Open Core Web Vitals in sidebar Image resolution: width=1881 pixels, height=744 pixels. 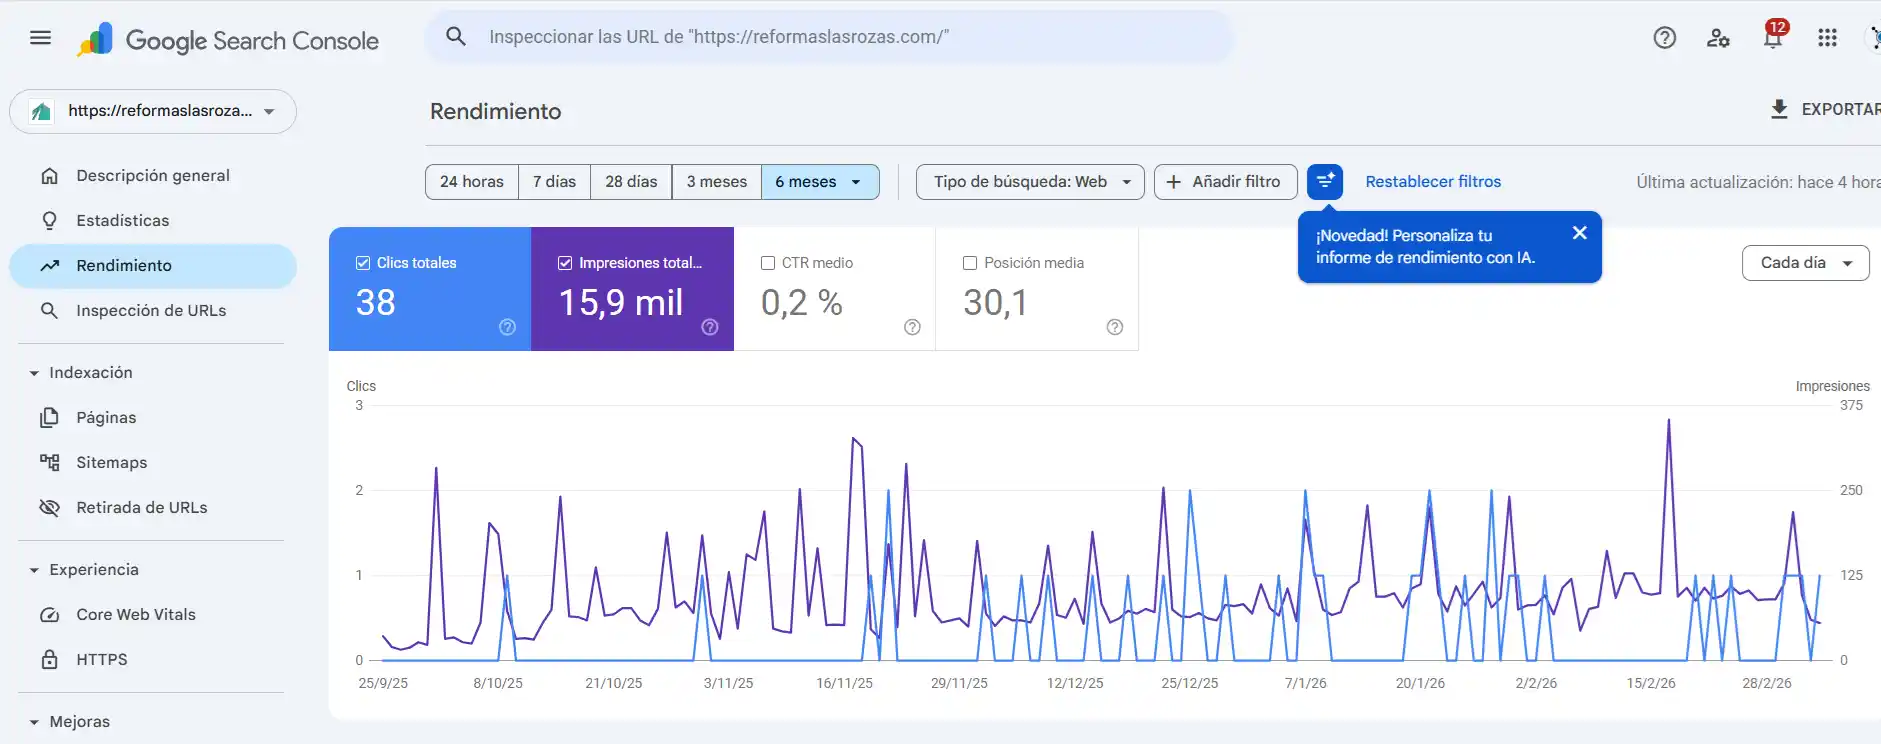(153, 615)
